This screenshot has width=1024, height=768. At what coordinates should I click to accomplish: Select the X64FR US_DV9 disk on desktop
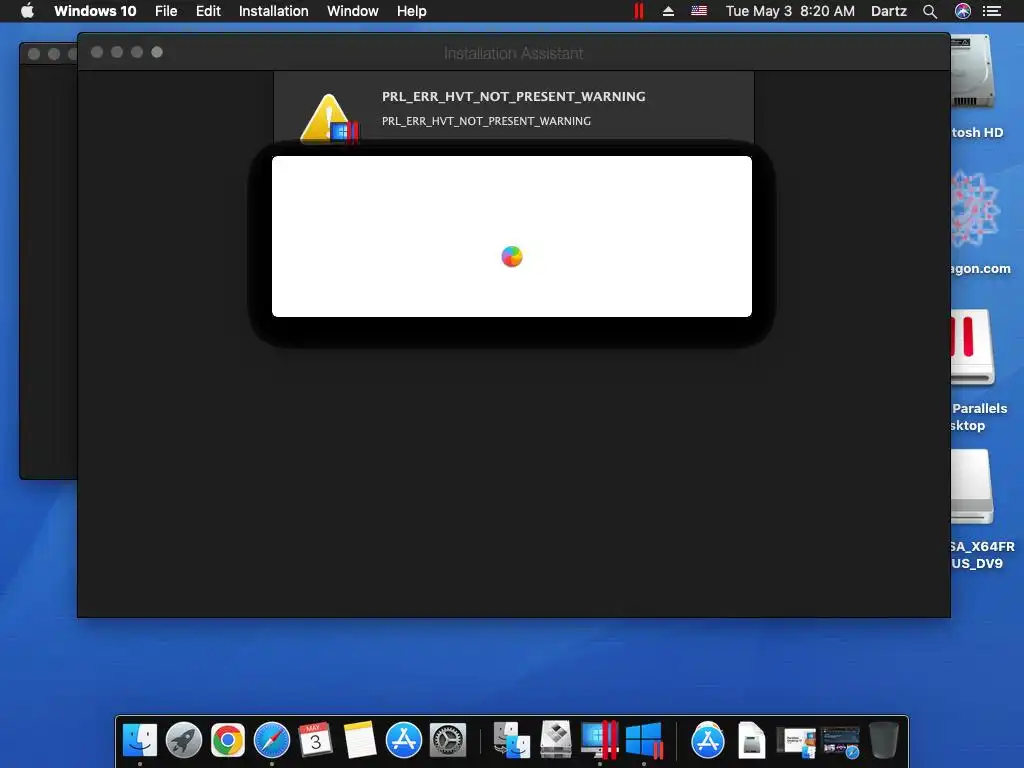pos(972,487)
